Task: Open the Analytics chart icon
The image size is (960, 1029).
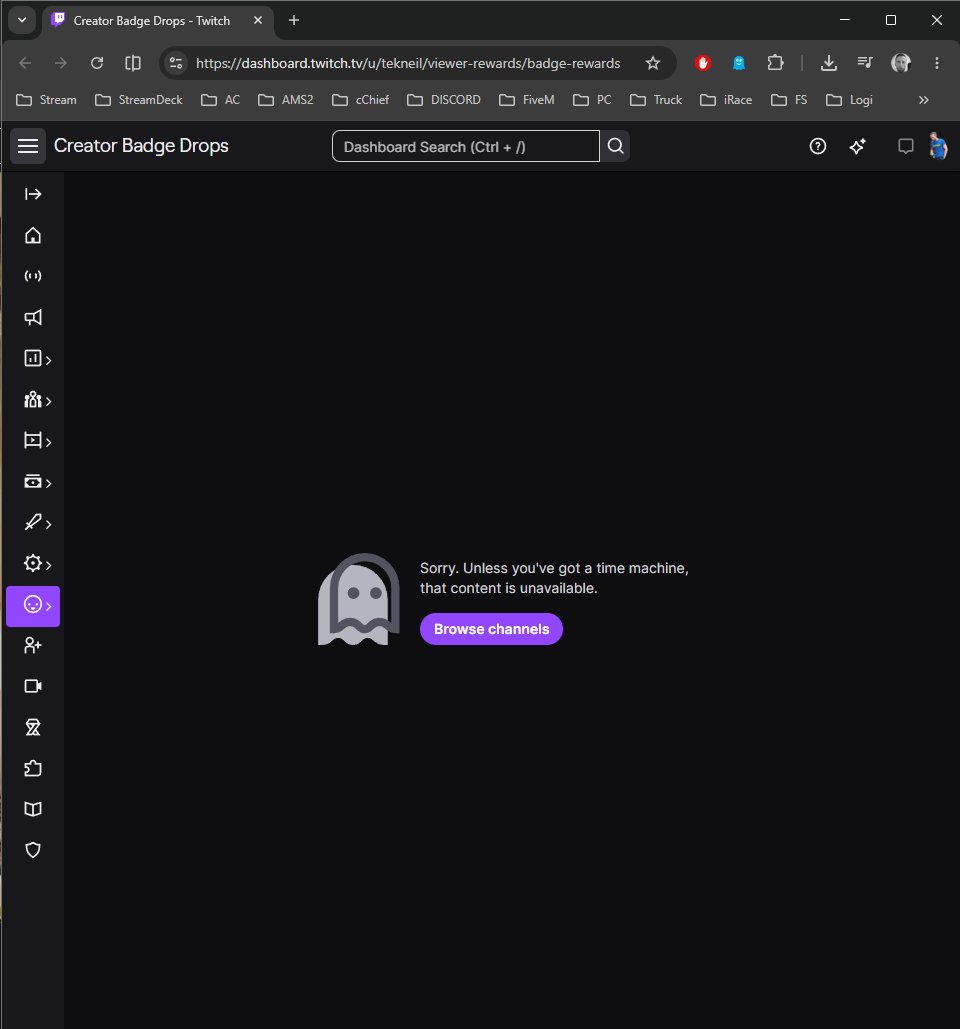Action: 32,358
